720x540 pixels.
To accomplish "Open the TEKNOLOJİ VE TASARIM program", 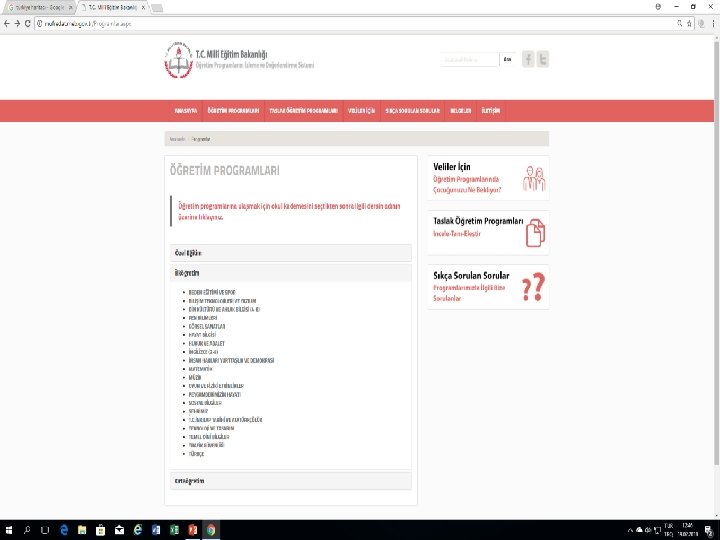I will pos(211,428).
